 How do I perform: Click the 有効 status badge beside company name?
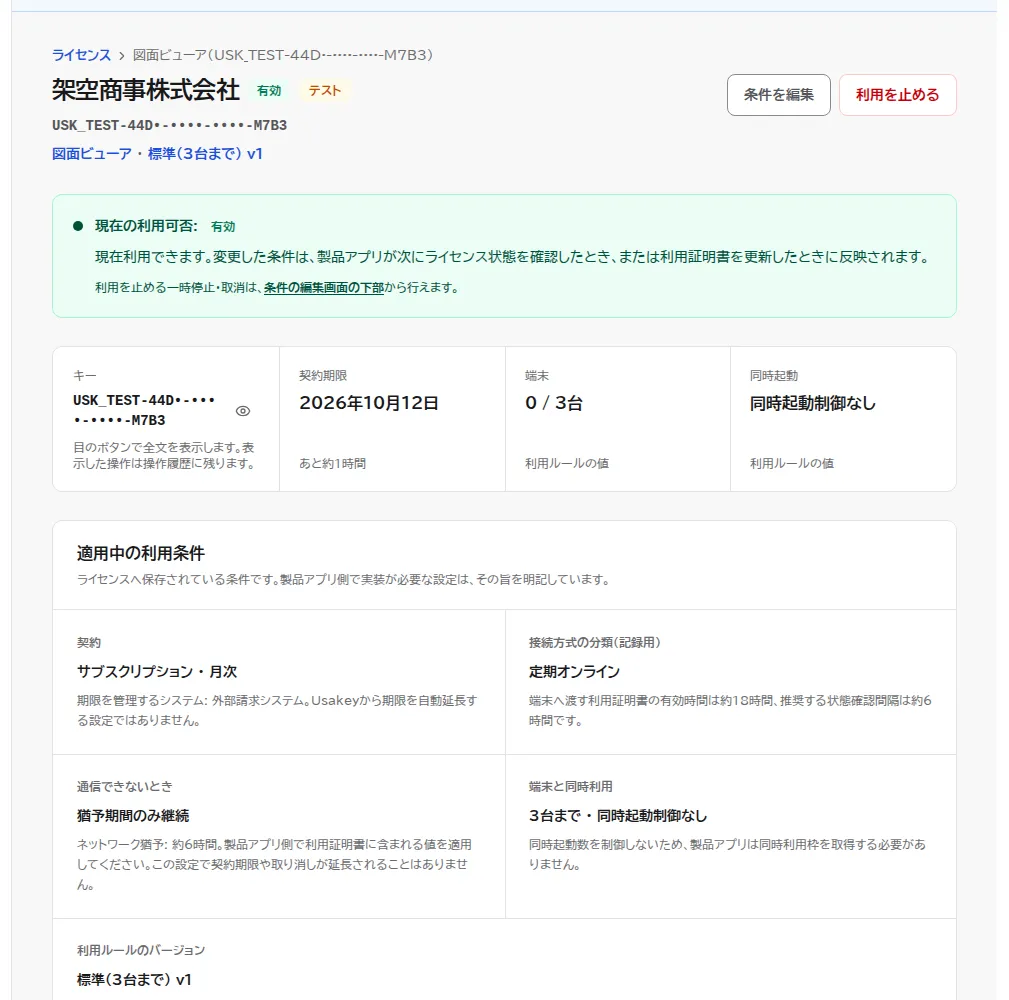pyautogui.click(x=269, y=91)
